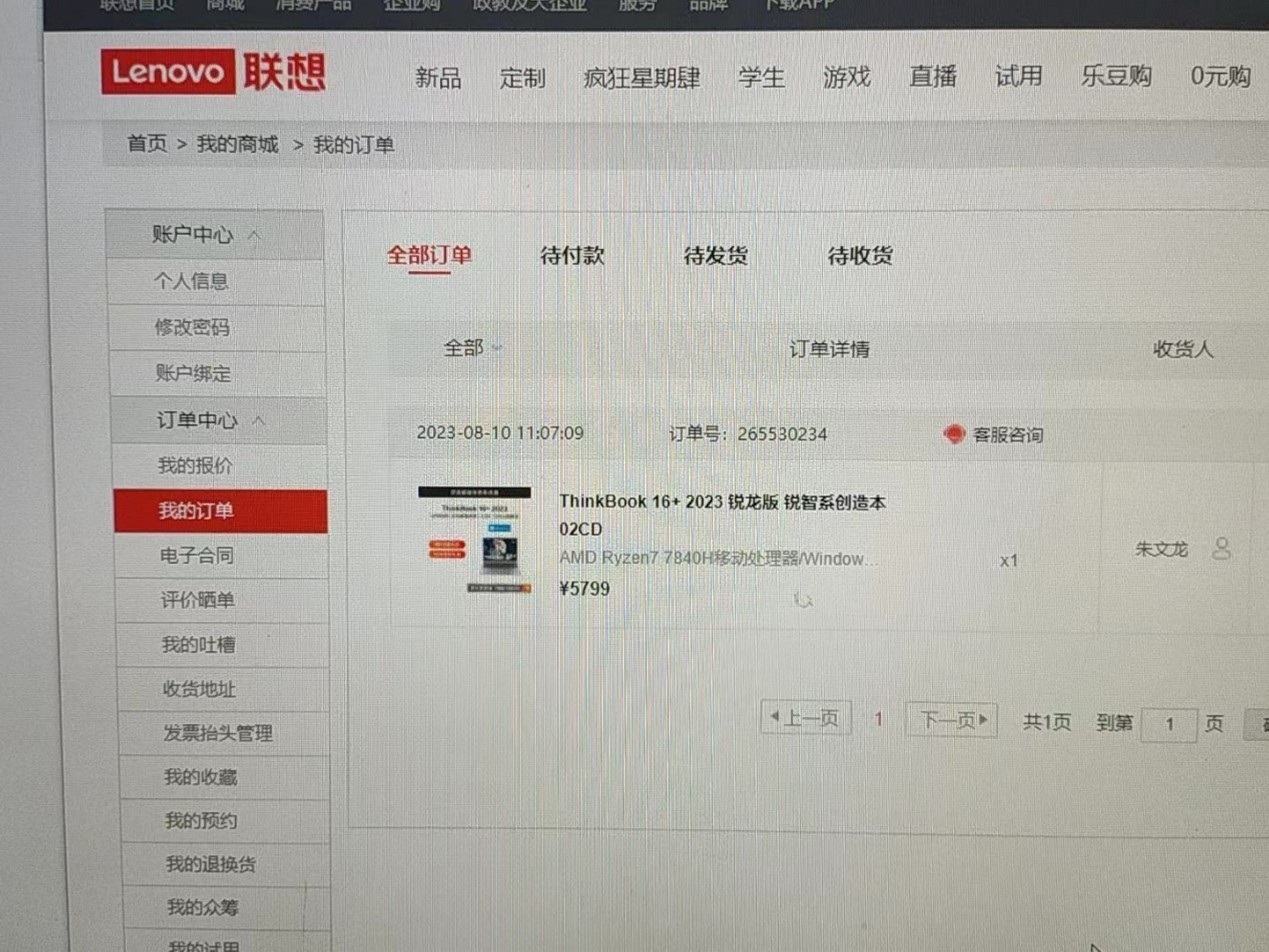Open 电子合同 in the sidebar
This screenshot has width=1269, height=952.
197,555
